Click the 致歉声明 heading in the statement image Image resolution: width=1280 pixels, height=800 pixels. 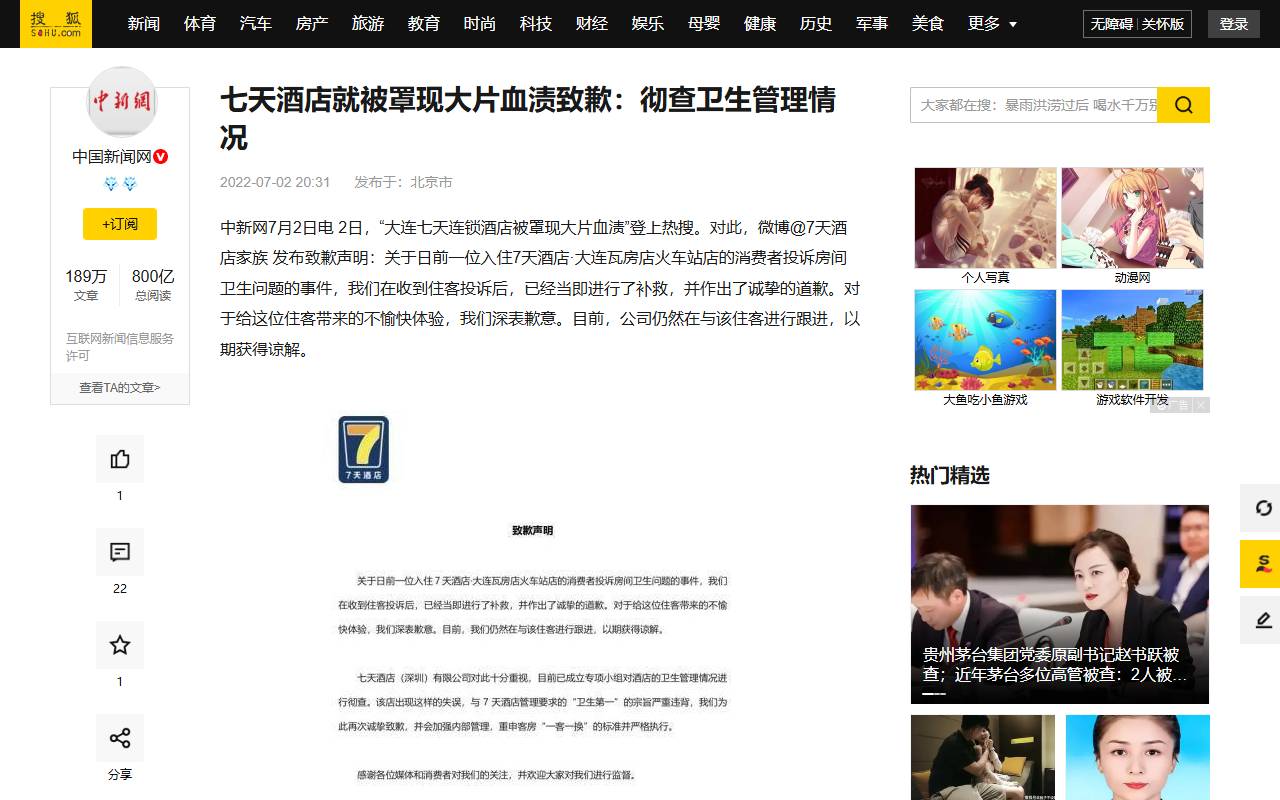pos(532,531)
